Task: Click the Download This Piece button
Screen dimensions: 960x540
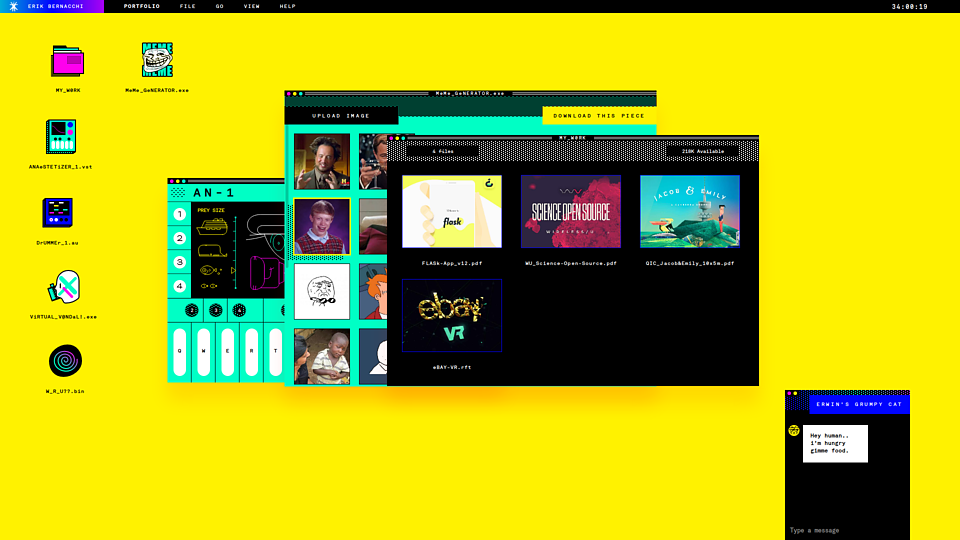Action: pos(599,116)
